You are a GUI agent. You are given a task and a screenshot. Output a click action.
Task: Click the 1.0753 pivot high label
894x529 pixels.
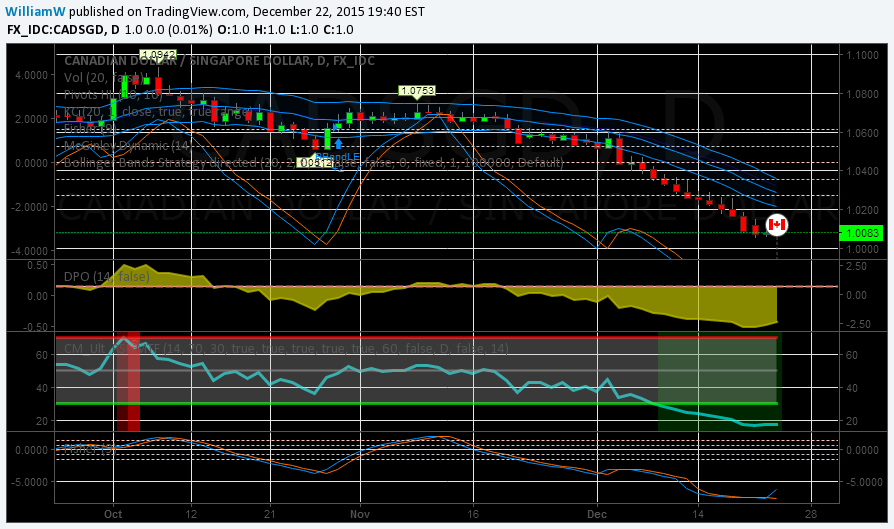coord(417,90)
